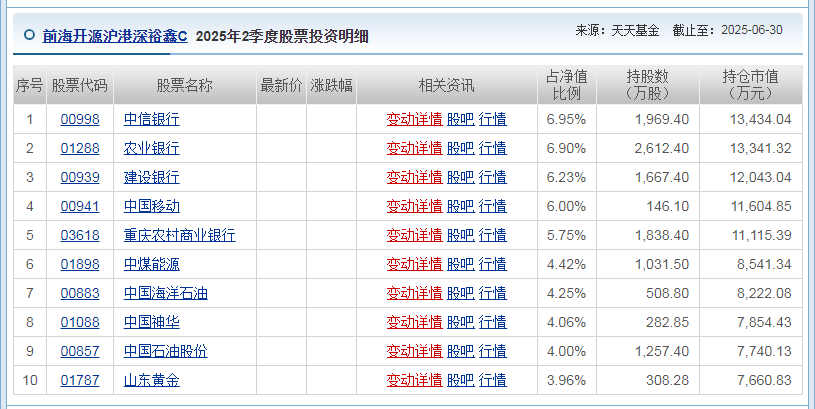Open 股吧 for 中国海洋石油

pyautogui.click(x=461, y=294)
